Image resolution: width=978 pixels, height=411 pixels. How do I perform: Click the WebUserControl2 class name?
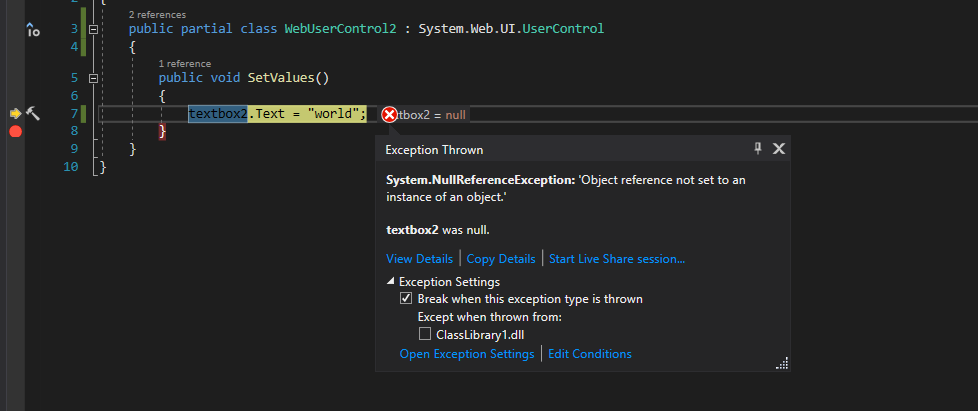click(340, 29)
